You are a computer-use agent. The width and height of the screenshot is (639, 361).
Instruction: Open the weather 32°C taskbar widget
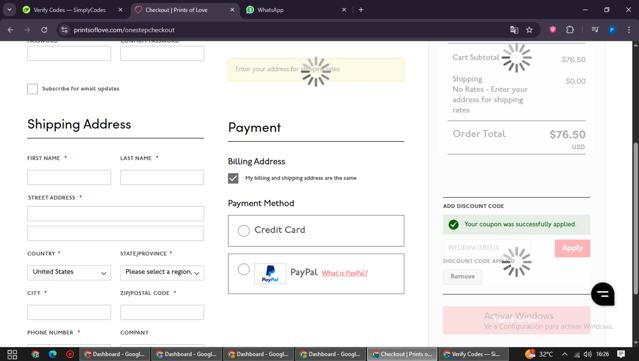click(x=539, y=354)
